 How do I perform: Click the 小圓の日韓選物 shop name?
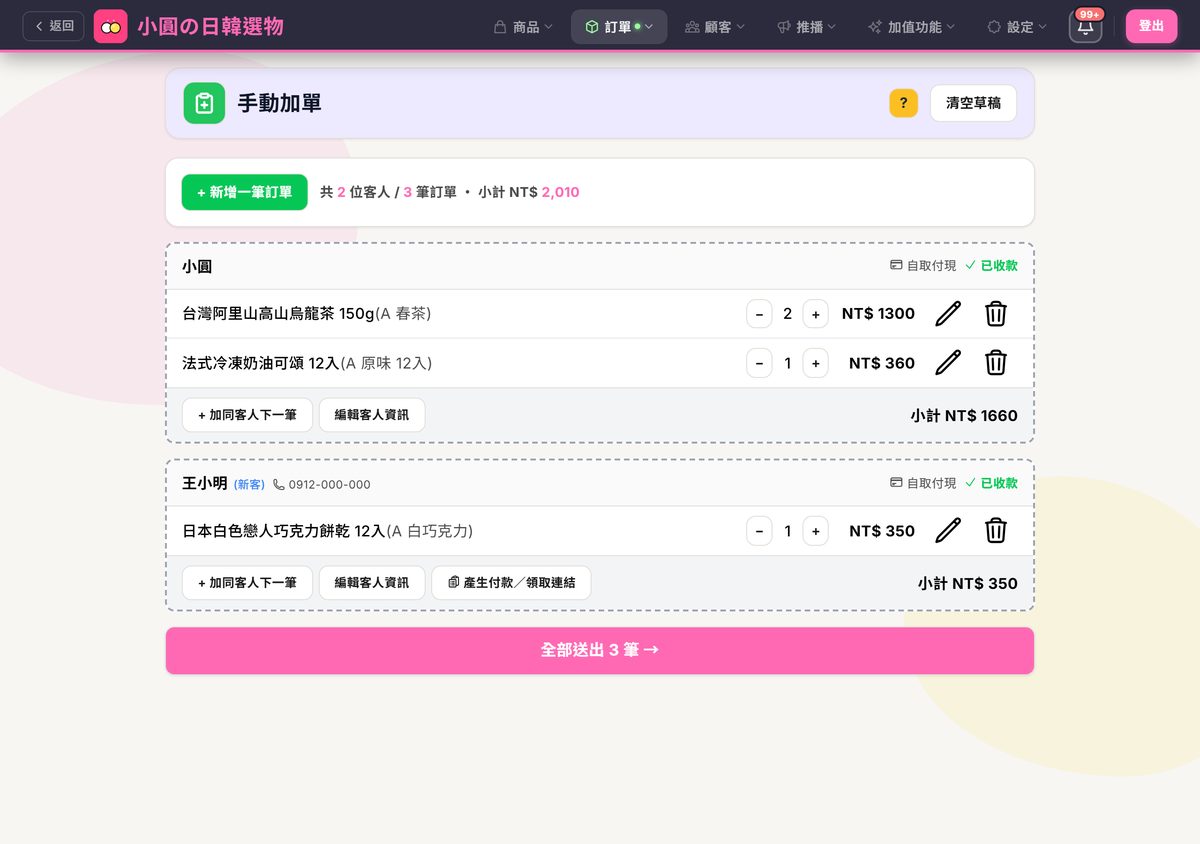click(x=211, y=26)
